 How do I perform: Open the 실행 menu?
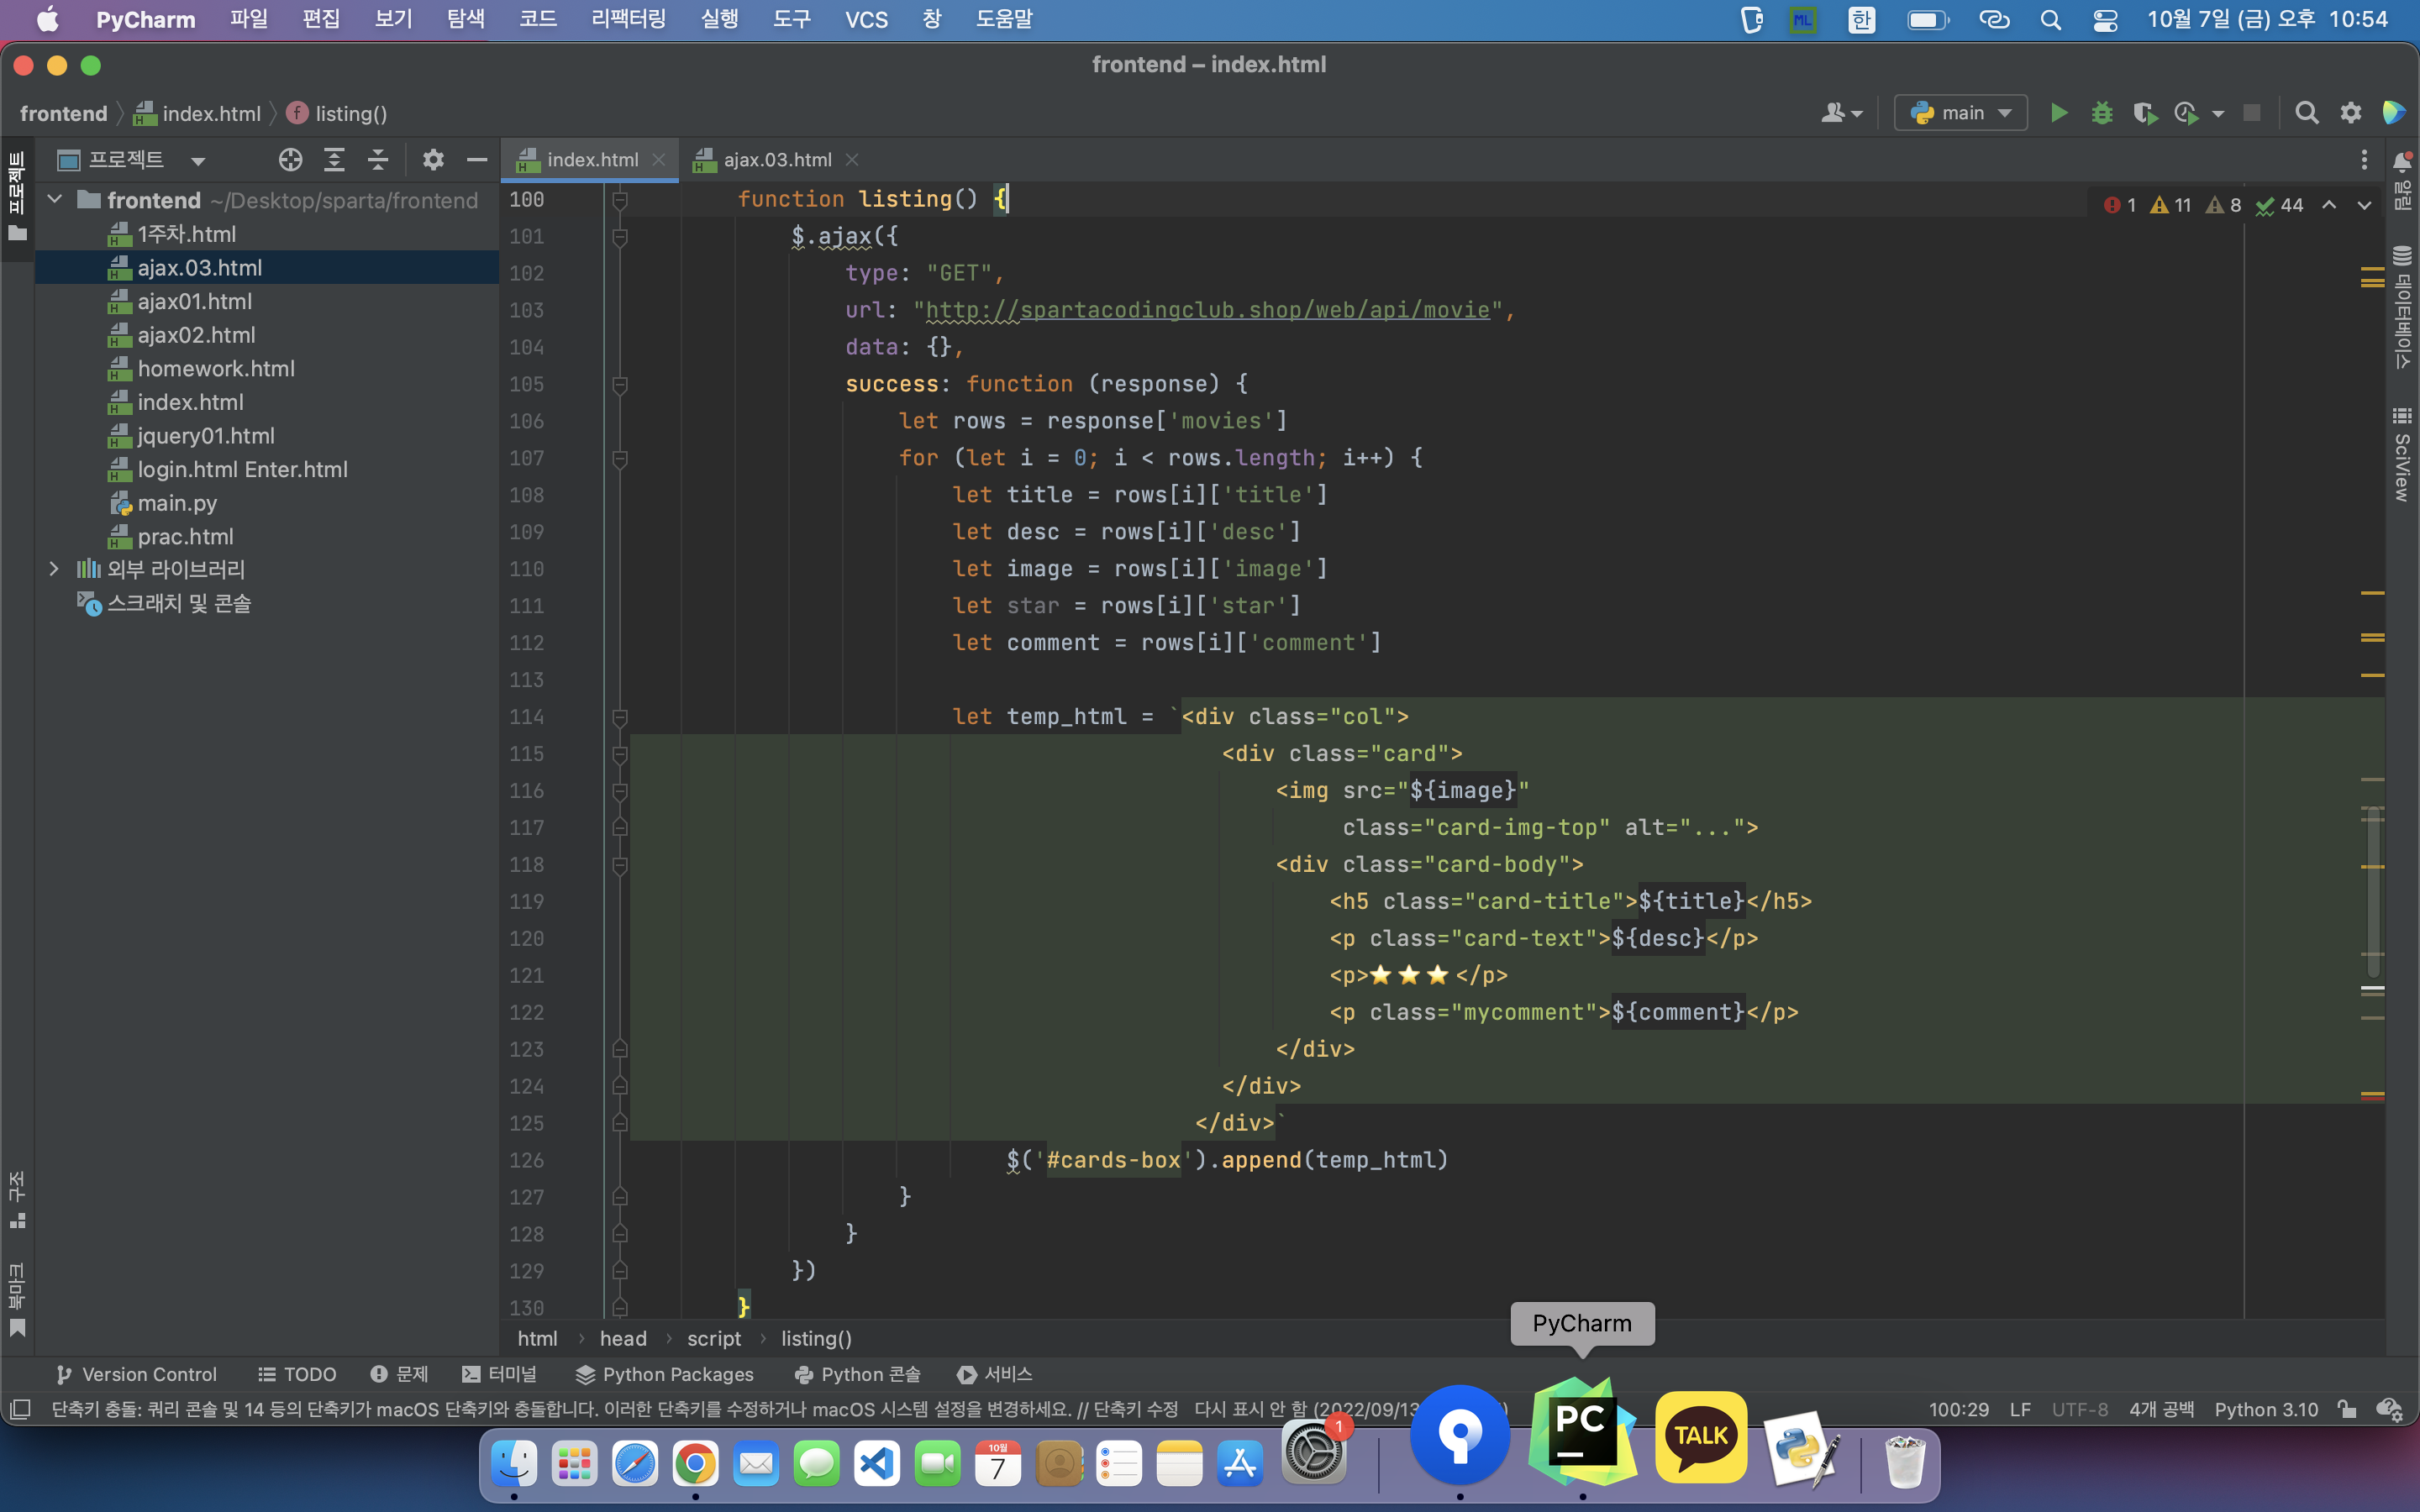[720, 19]
